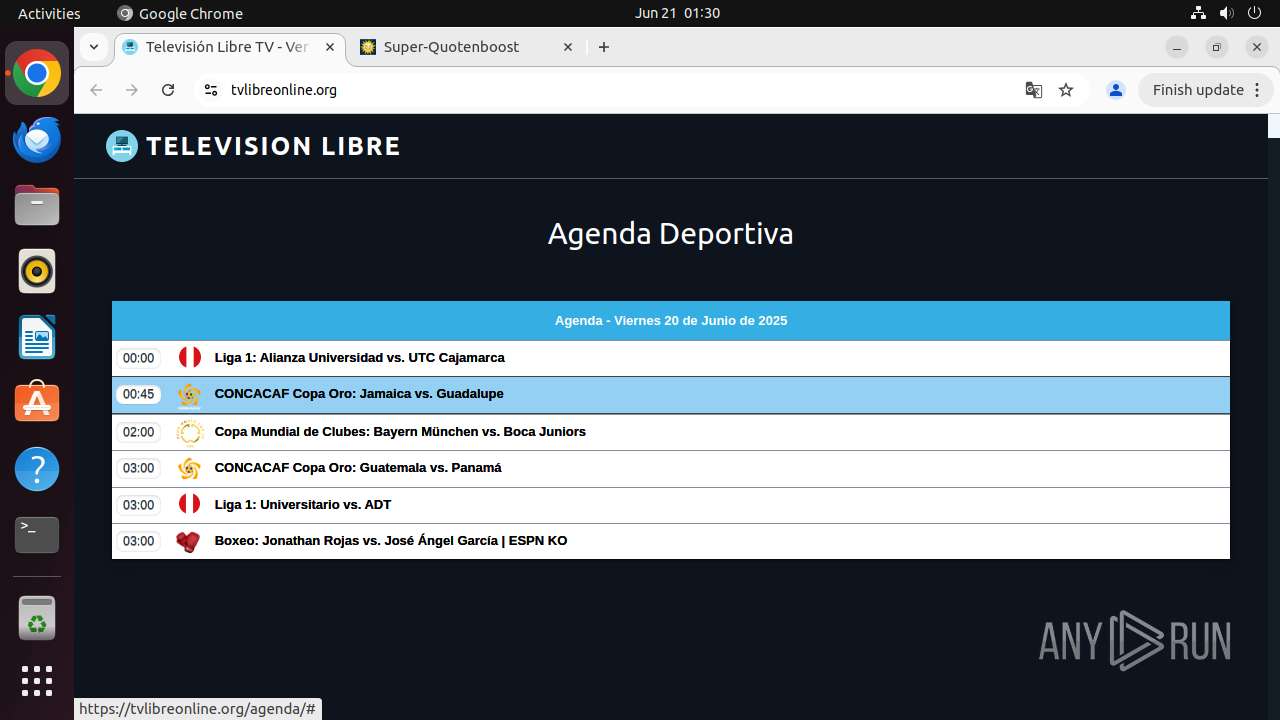Open the Trash icon in the dock

37,618
